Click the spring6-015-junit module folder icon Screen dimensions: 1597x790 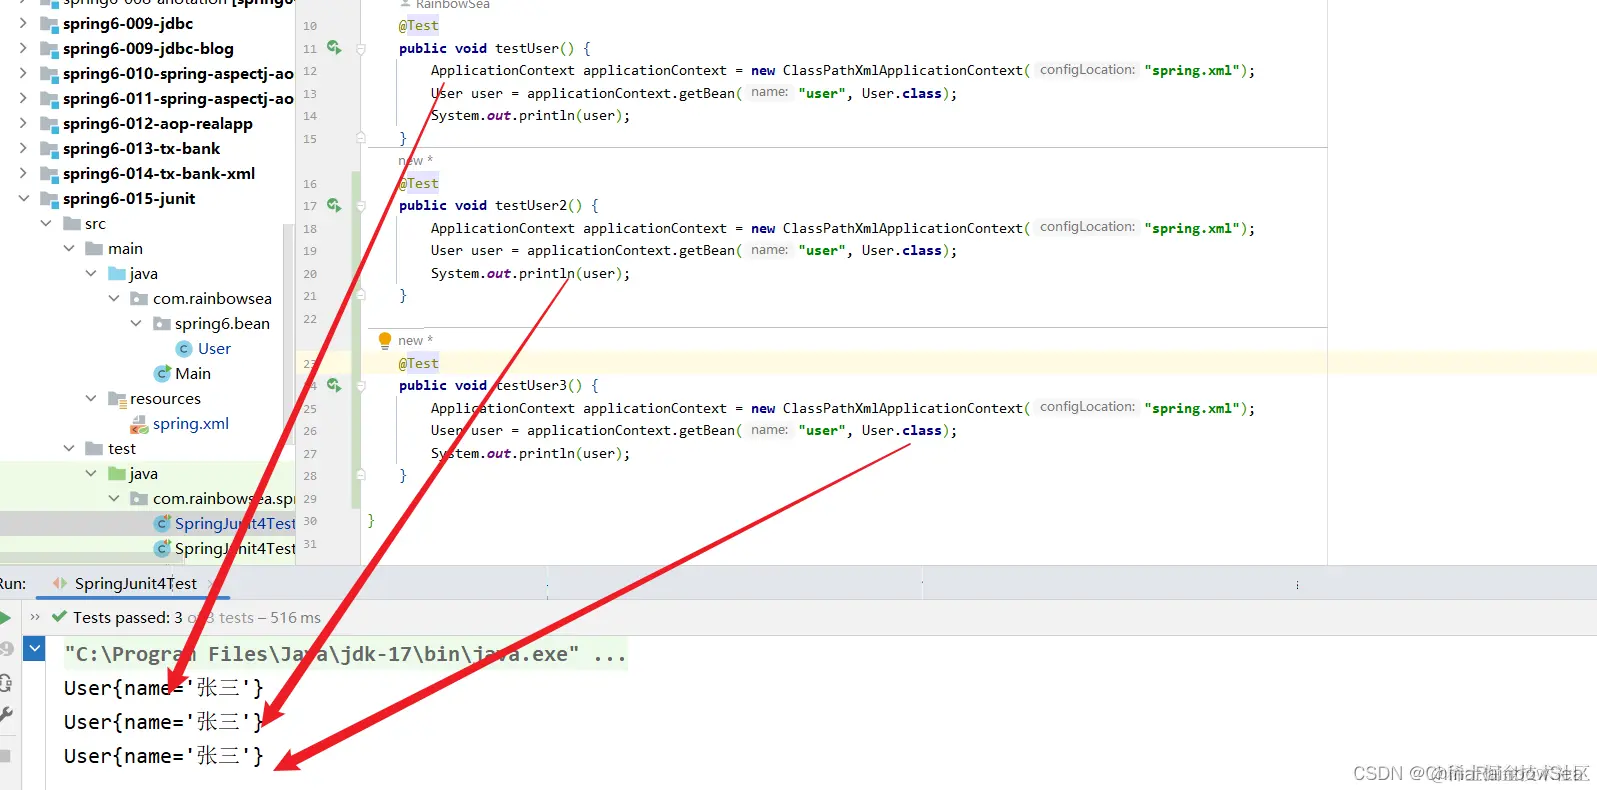(49, 199)
